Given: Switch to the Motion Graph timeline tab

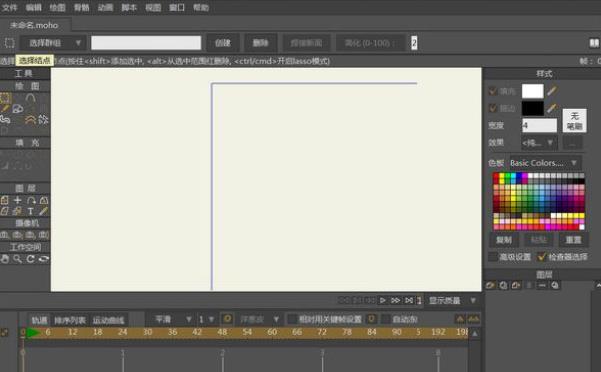Looking at the screenshot, I should point(108,320).
